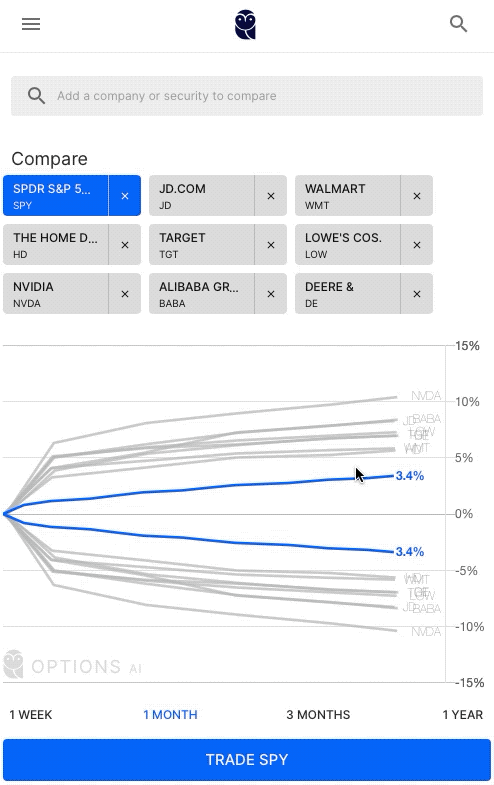Click the owl logo icon
The height and width of the screenshot is (785, 494).
[245, 25]
